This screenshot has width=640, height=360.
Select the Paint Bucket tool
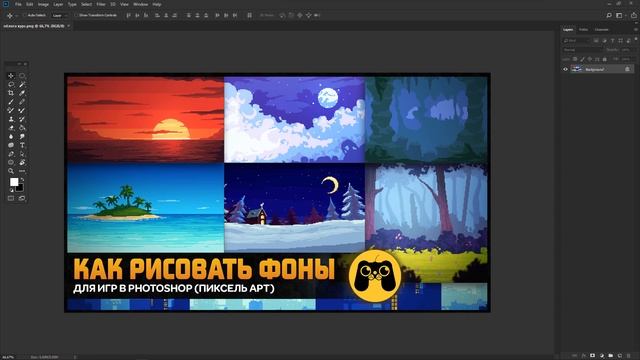tap(22, 128)
